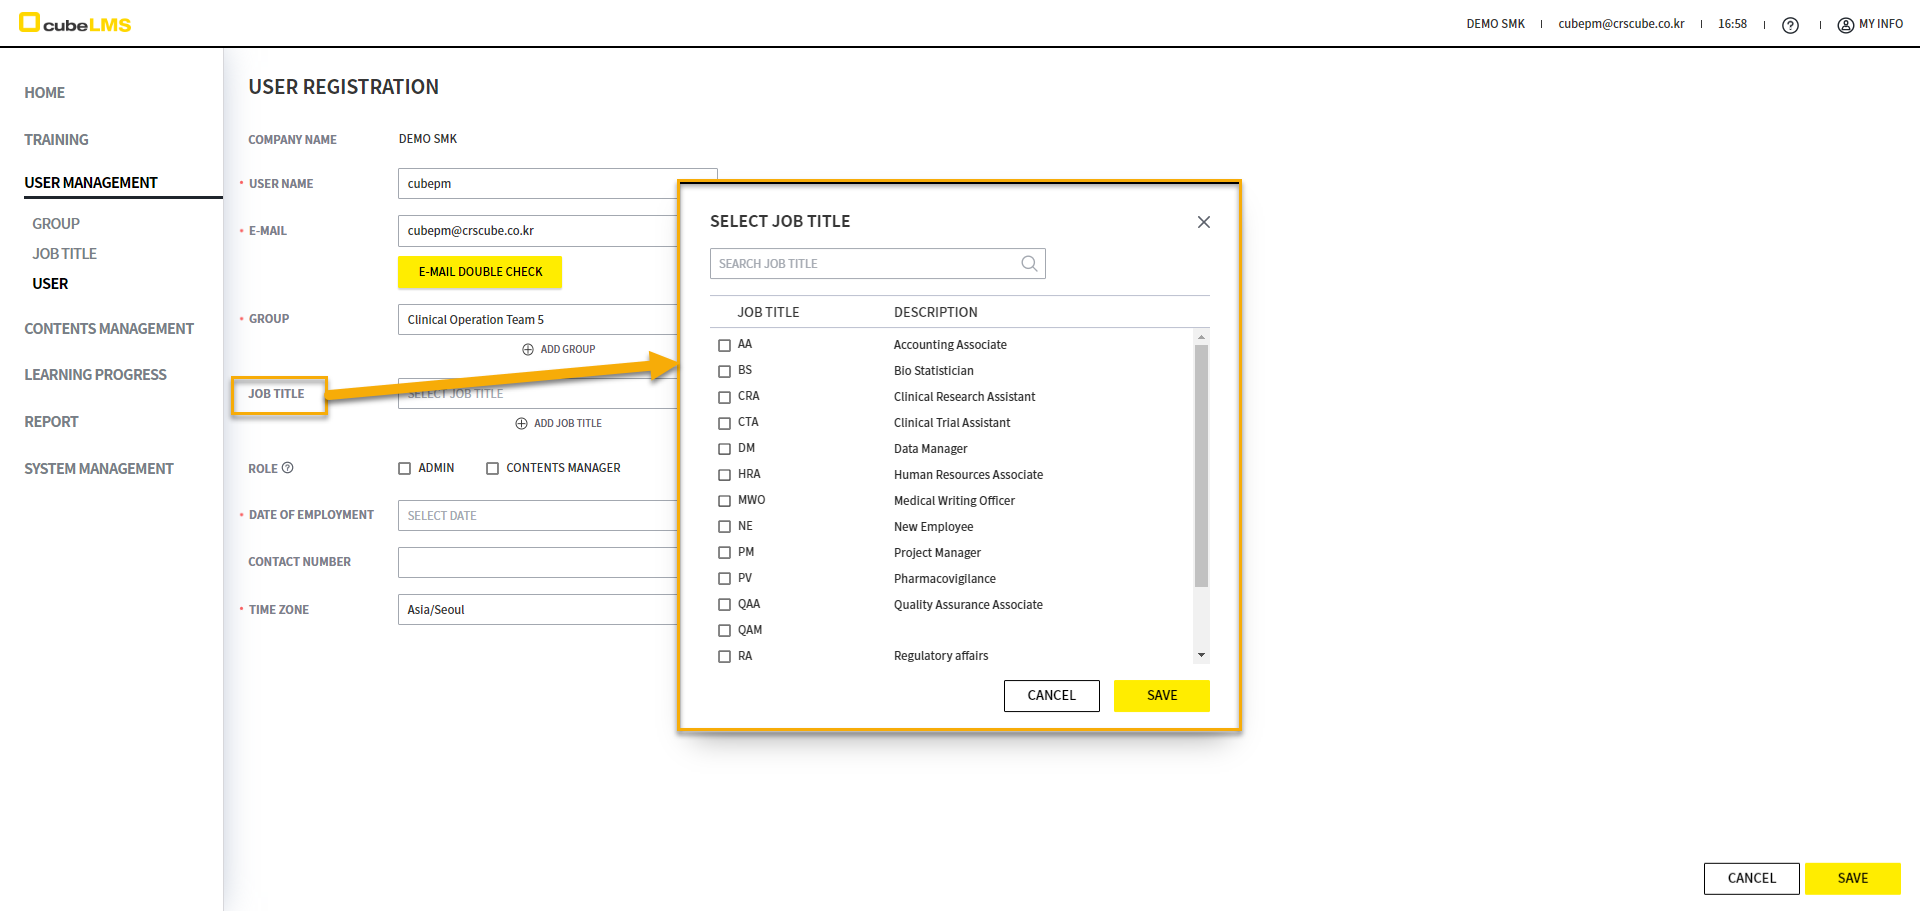Open the help question mark icon

click(1790, 25)
